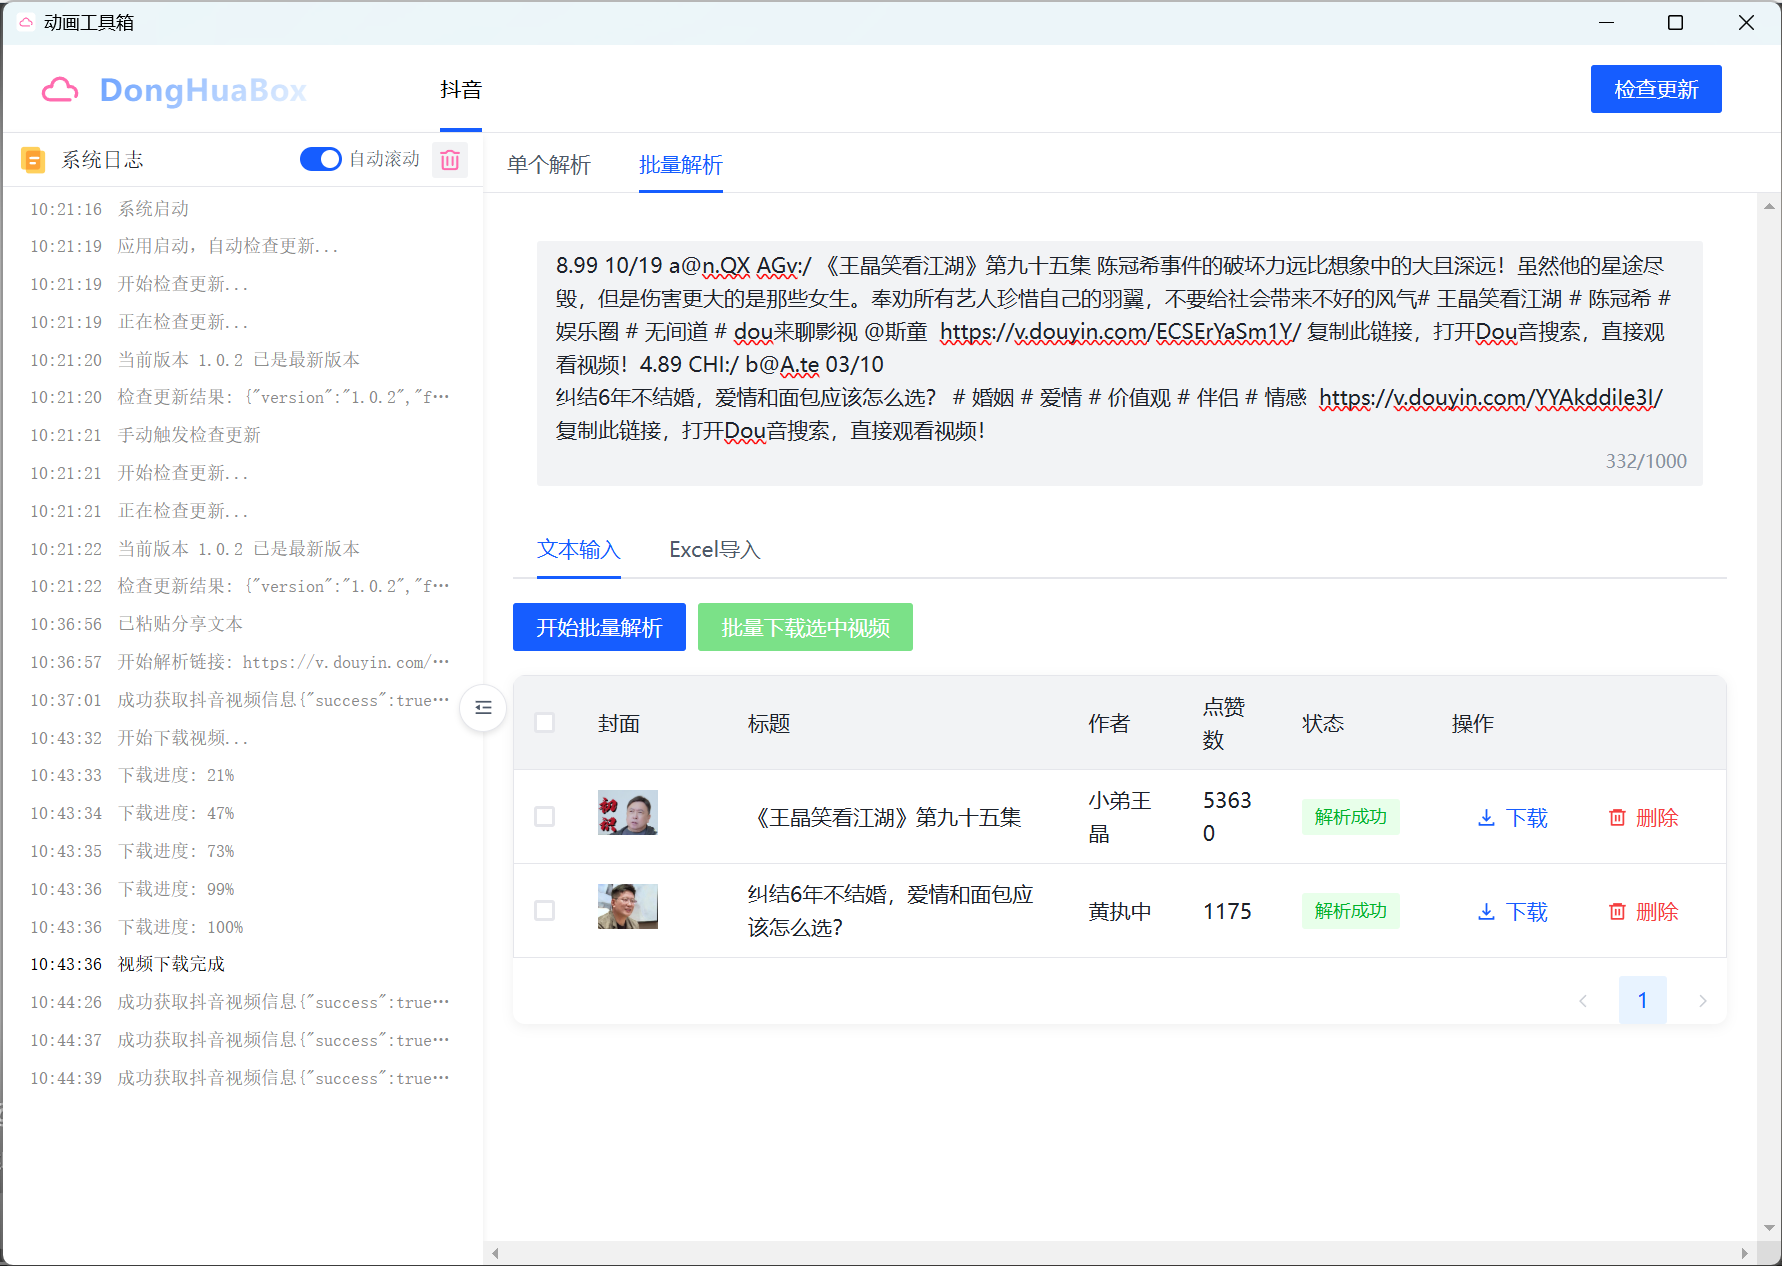This screenshot has width=1782, height=1266.
Task: Click the delete trash icon in 黄执中 row
Action: 1617,911
